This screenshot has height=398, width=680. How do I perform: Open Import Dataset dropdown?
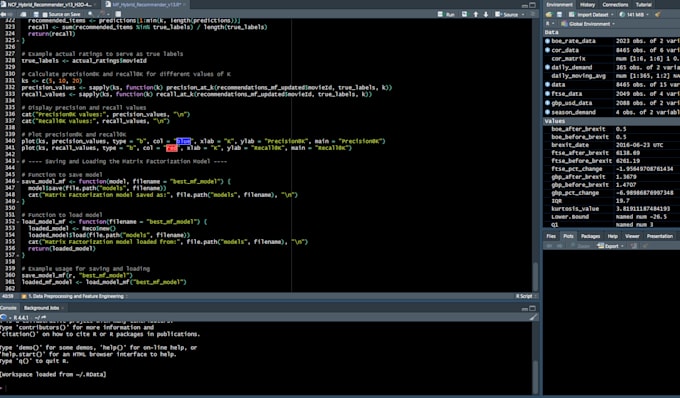pyautogui.click(x=590, y=14)
